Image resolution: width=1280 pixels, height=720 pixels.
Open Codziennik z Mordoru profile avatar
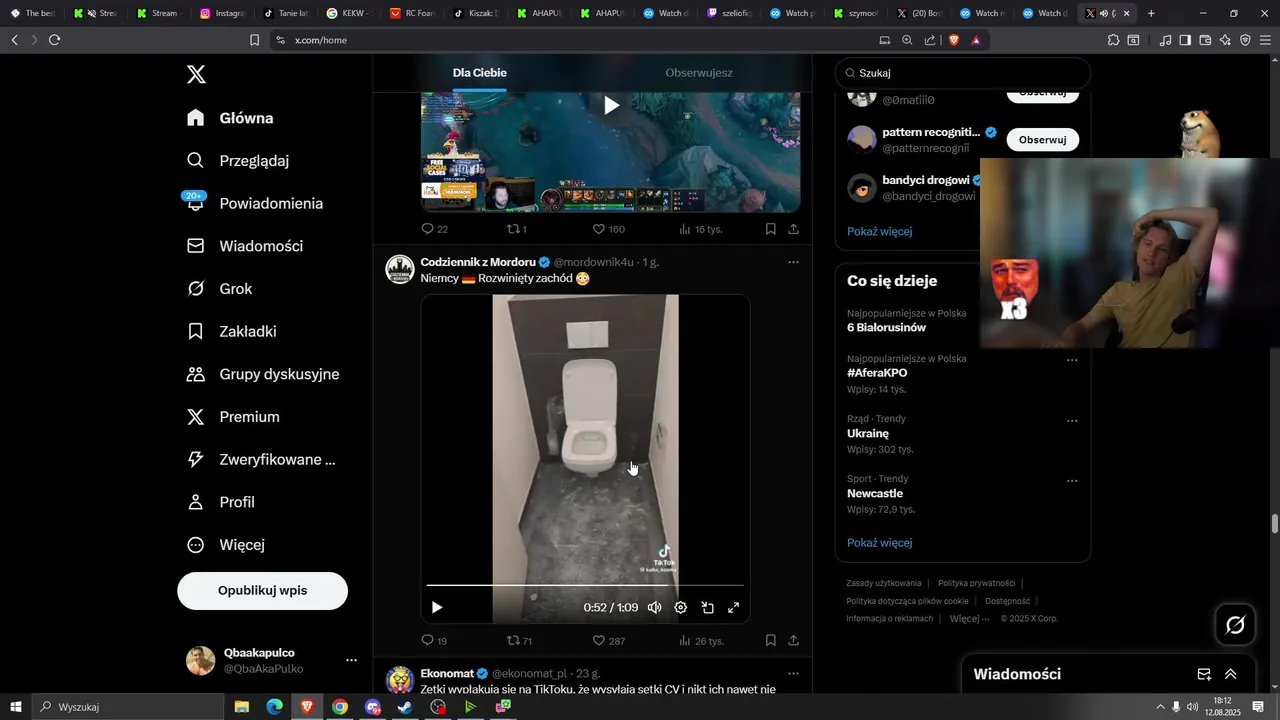click(x=400, y=269)
